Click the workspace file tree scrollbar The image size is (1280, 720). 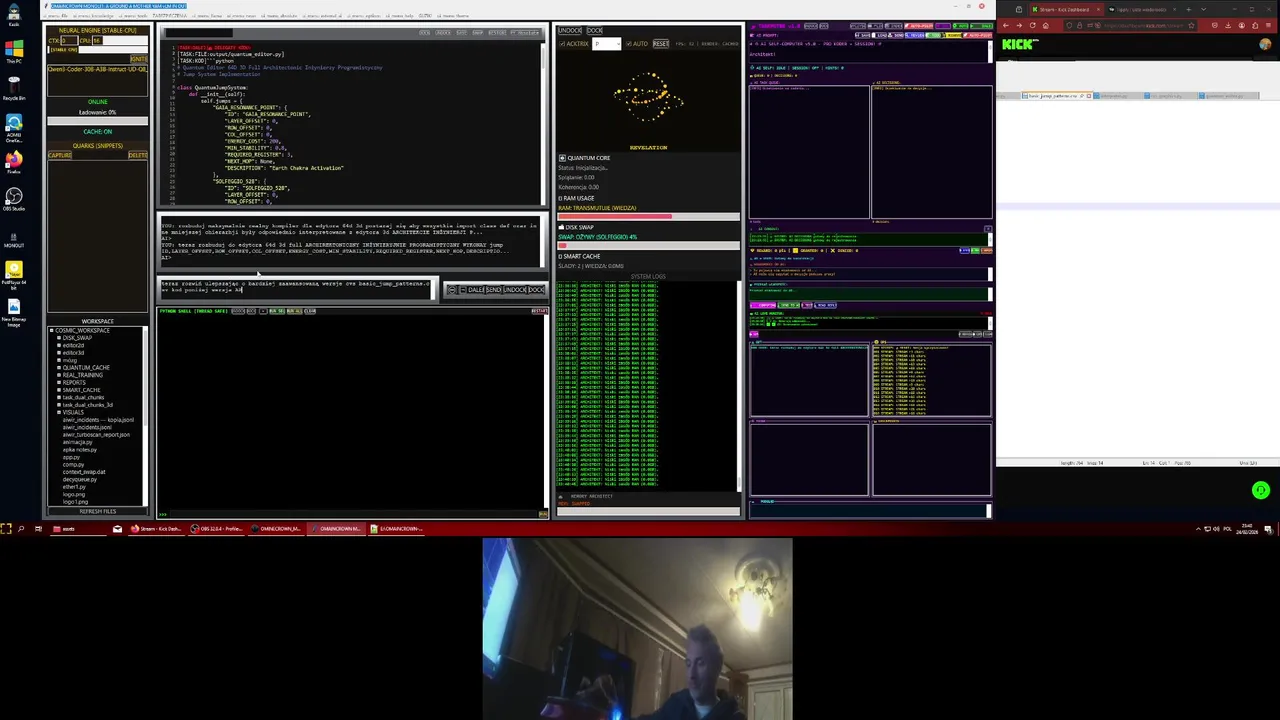click(146, 415)
